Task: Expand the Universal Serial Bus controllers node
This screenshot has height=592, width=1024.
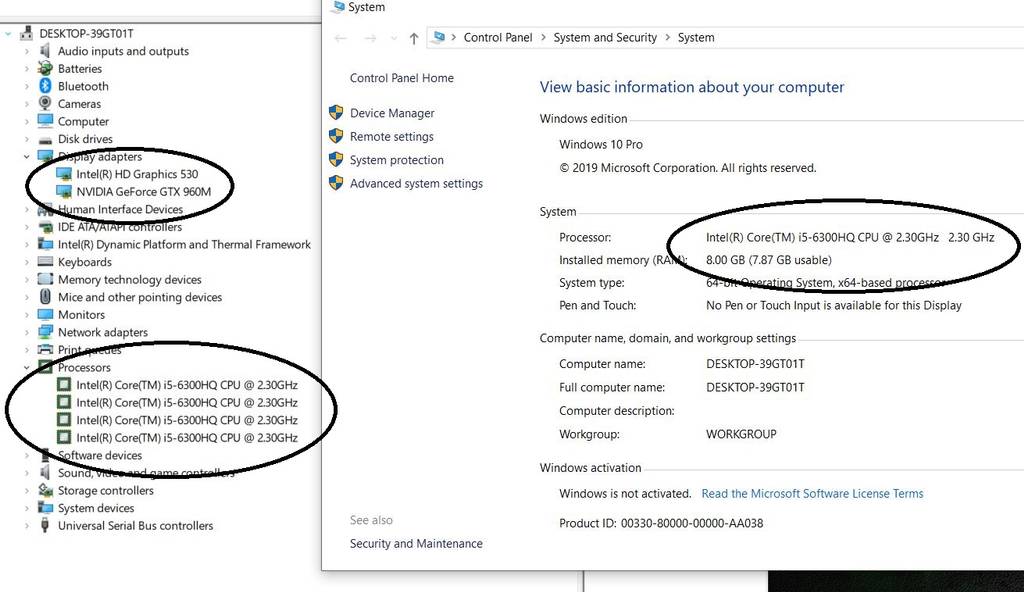Action: [x=27, y=525]
